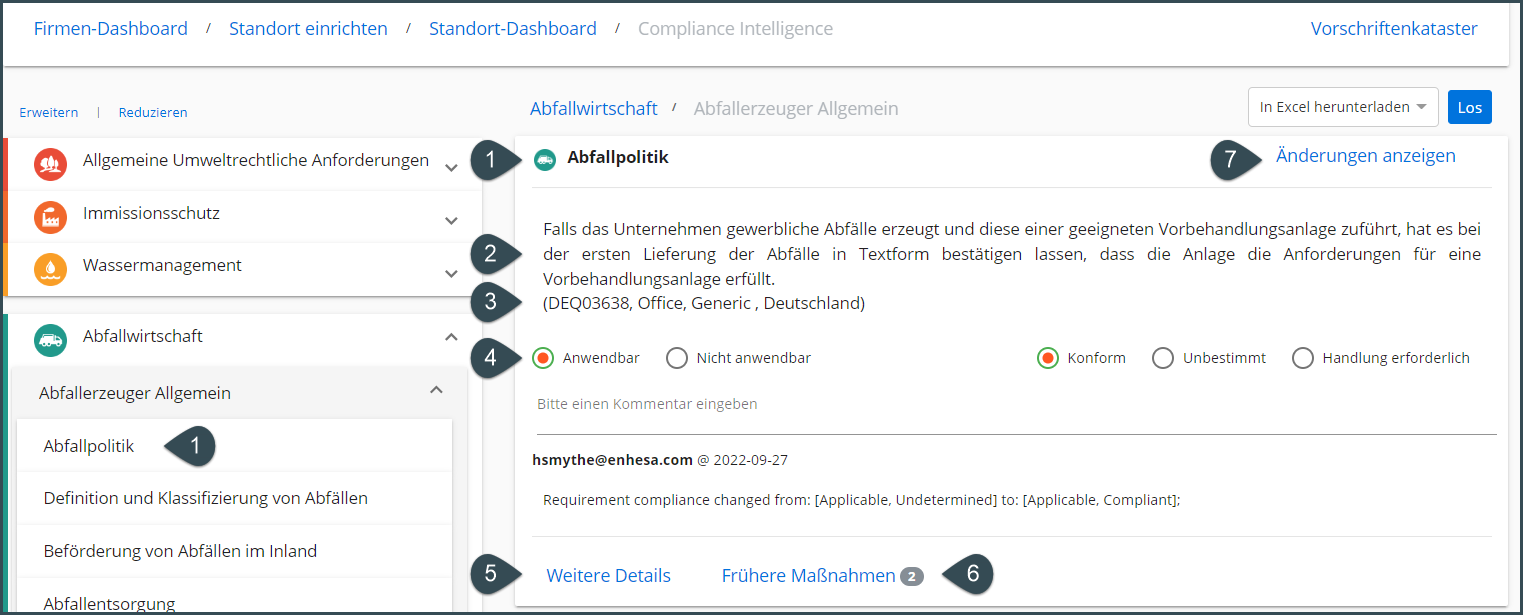
Task: Choose Handlung erforderlich radio button
Action: point(1303,358)
